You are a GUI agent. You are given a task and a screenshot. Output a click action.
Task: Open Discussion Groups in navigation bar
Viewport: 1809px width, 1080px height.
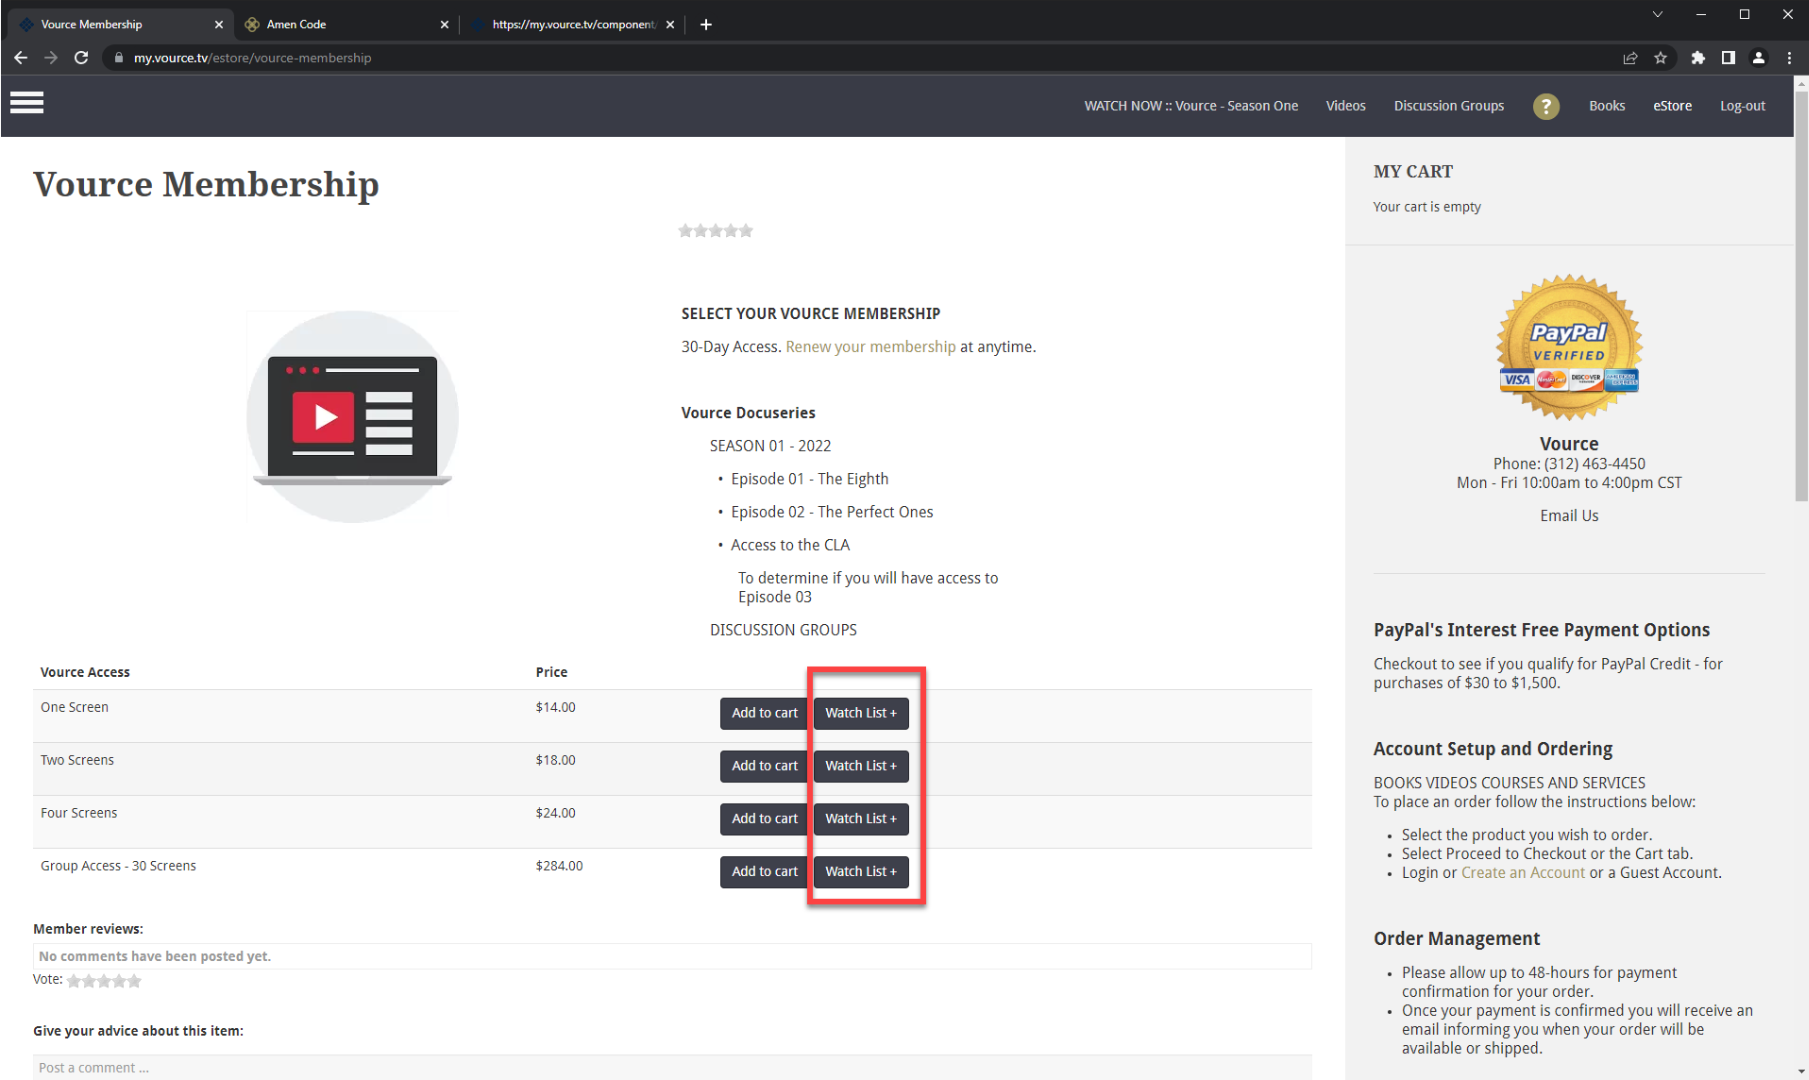[x=1448, y=106]
